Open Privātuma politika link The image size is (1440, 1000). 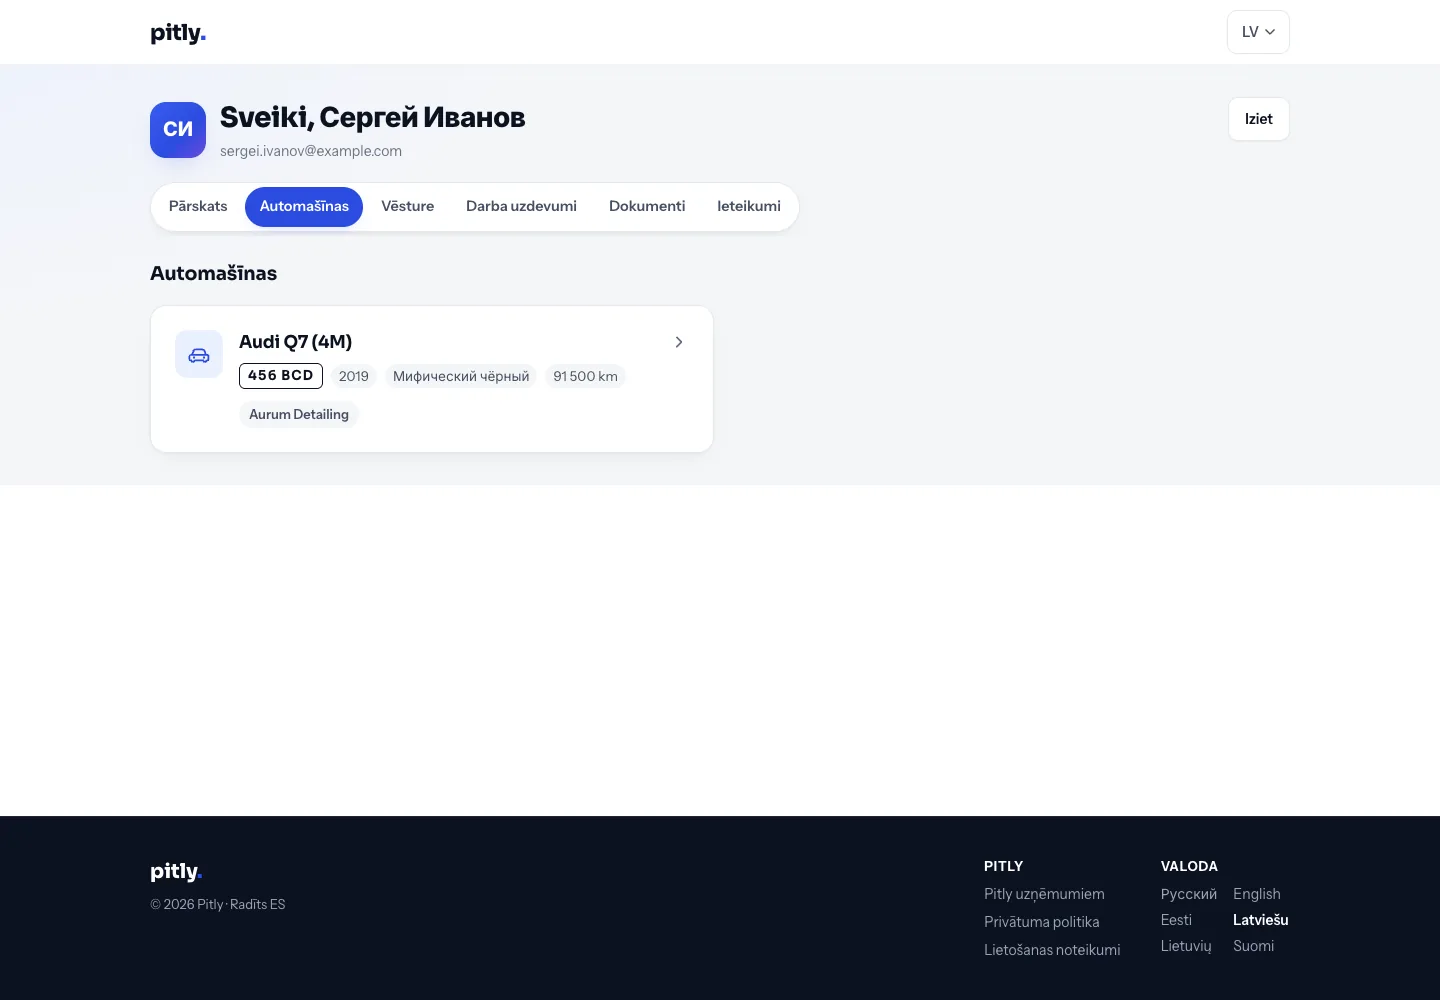click(x=1042, y=922)
